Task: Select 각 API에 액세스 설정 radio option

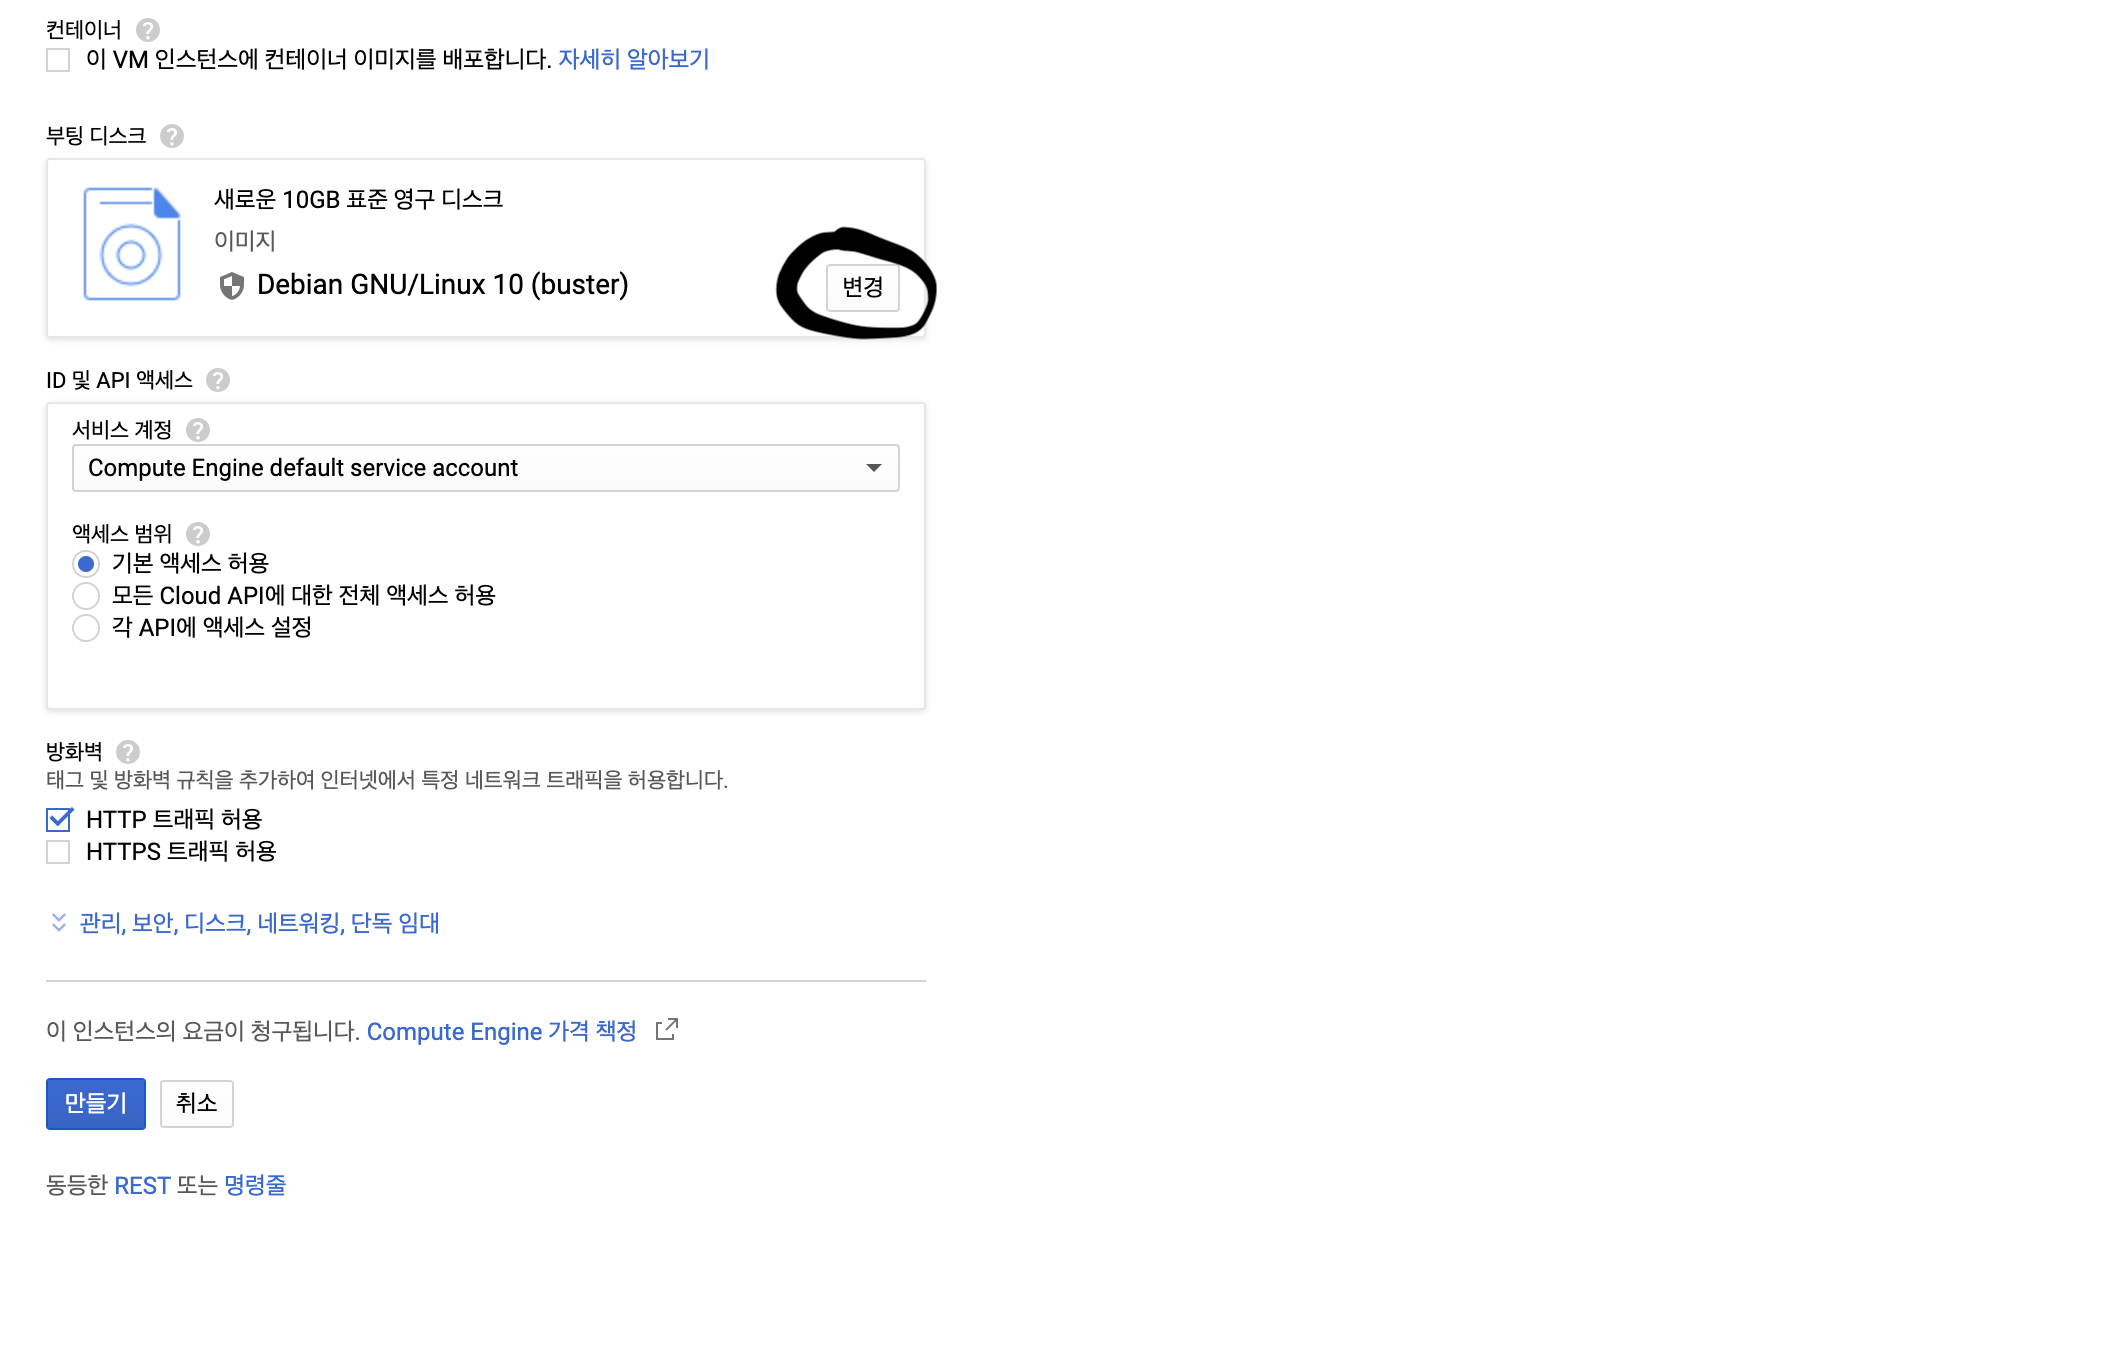Action: pyautogui.click(x=86, y=628)
